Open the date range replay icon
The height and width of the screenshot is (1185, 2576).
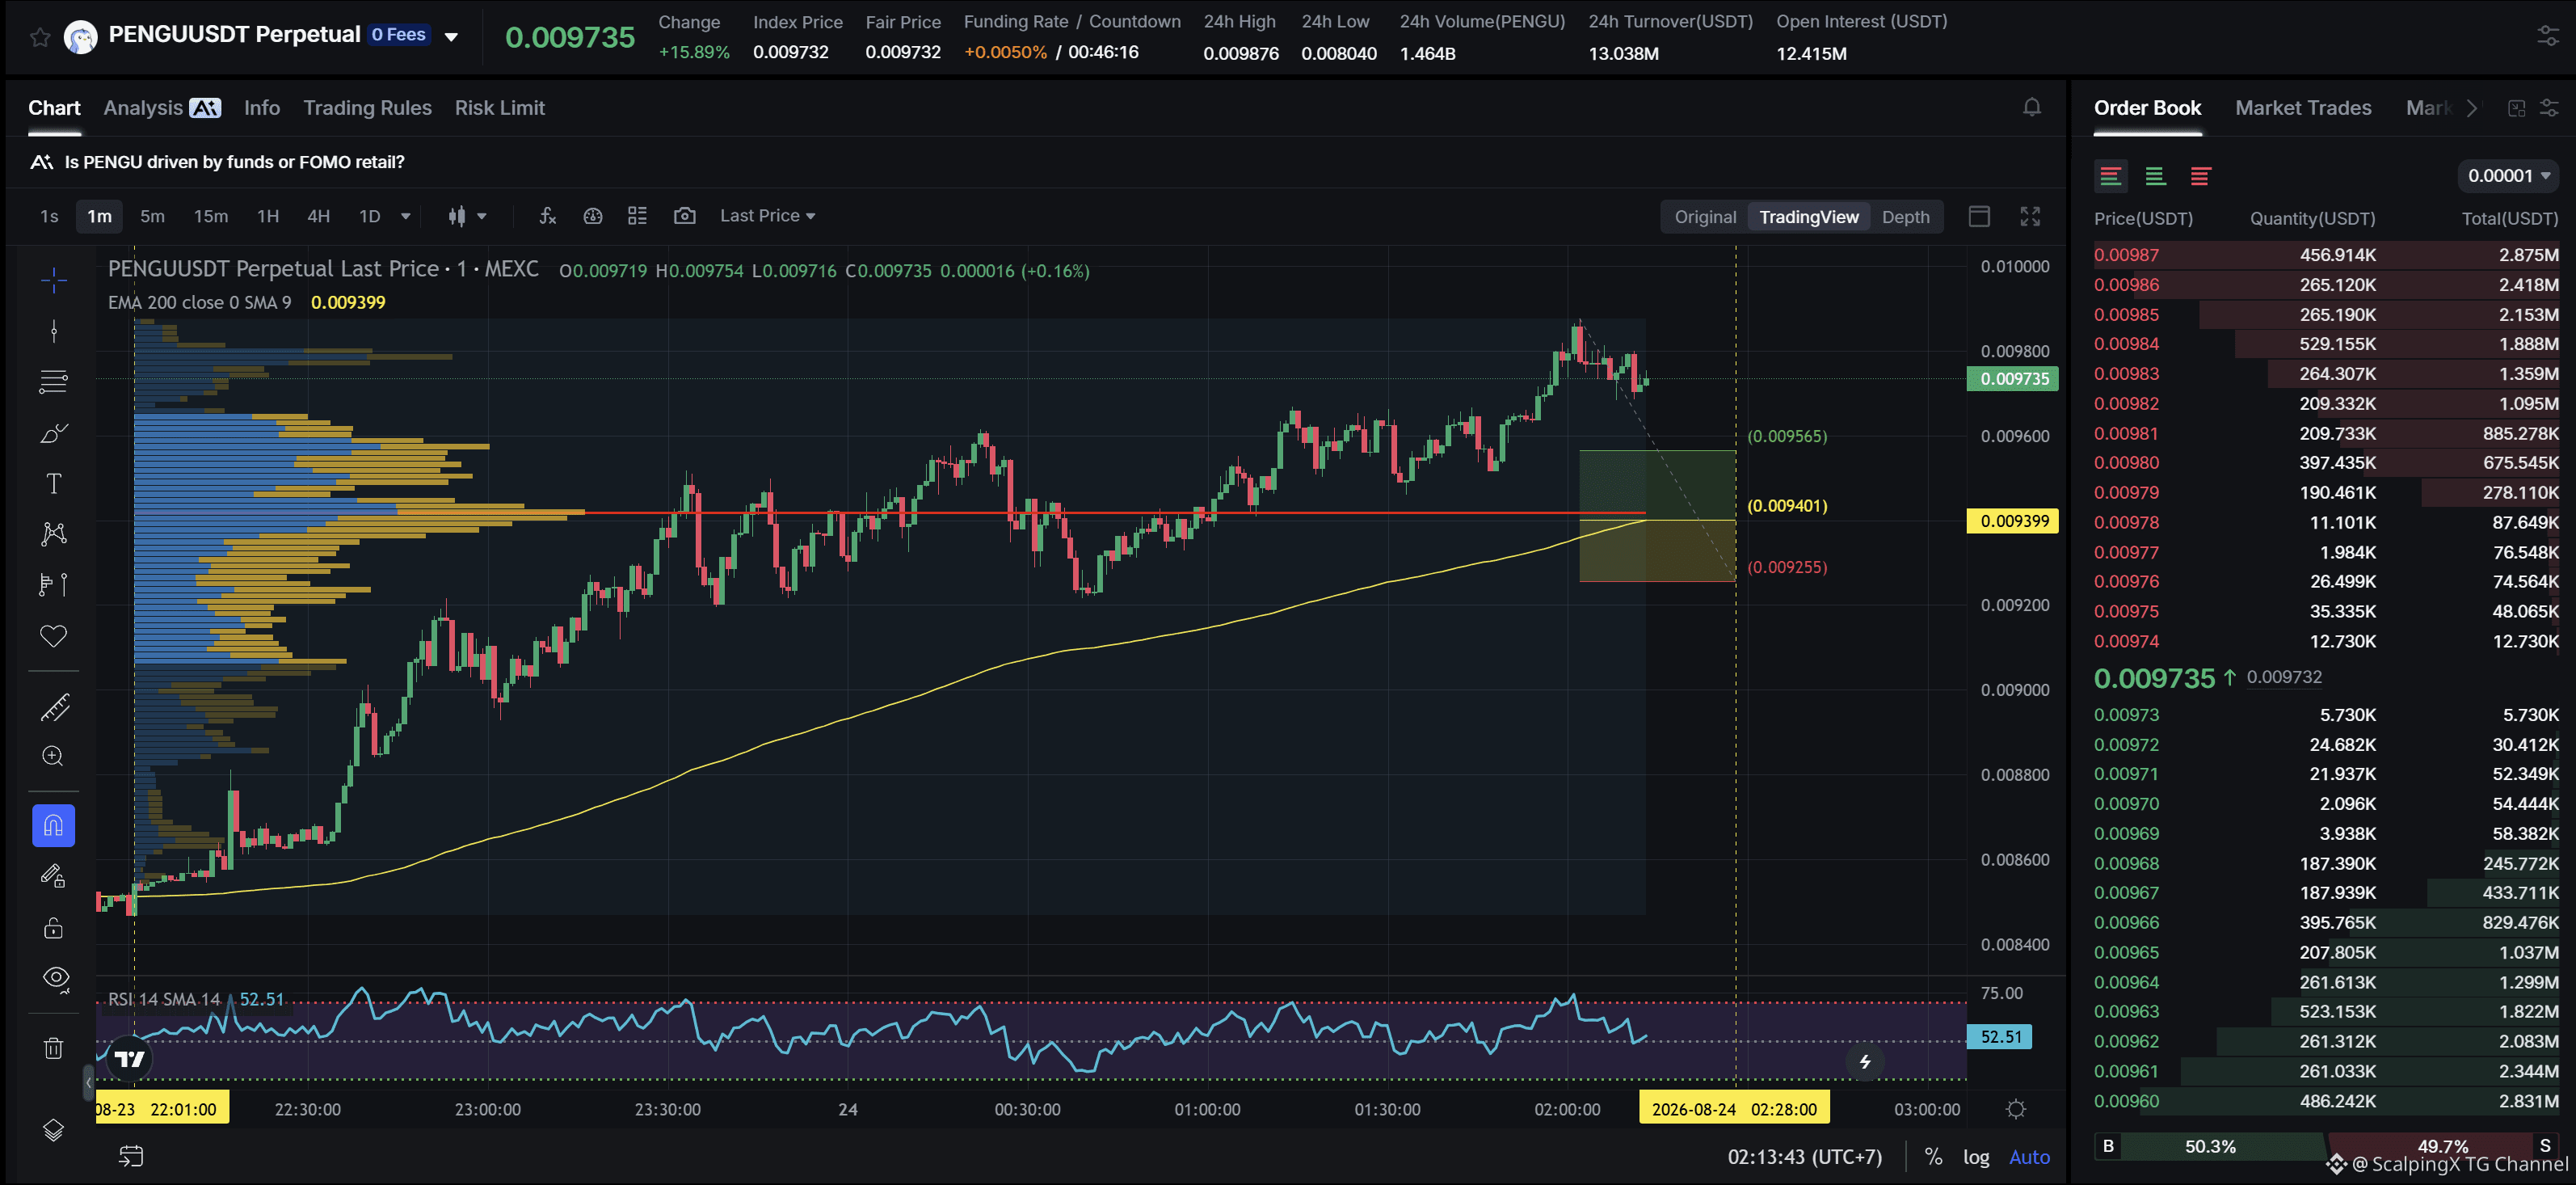[x=131, y=1157]
